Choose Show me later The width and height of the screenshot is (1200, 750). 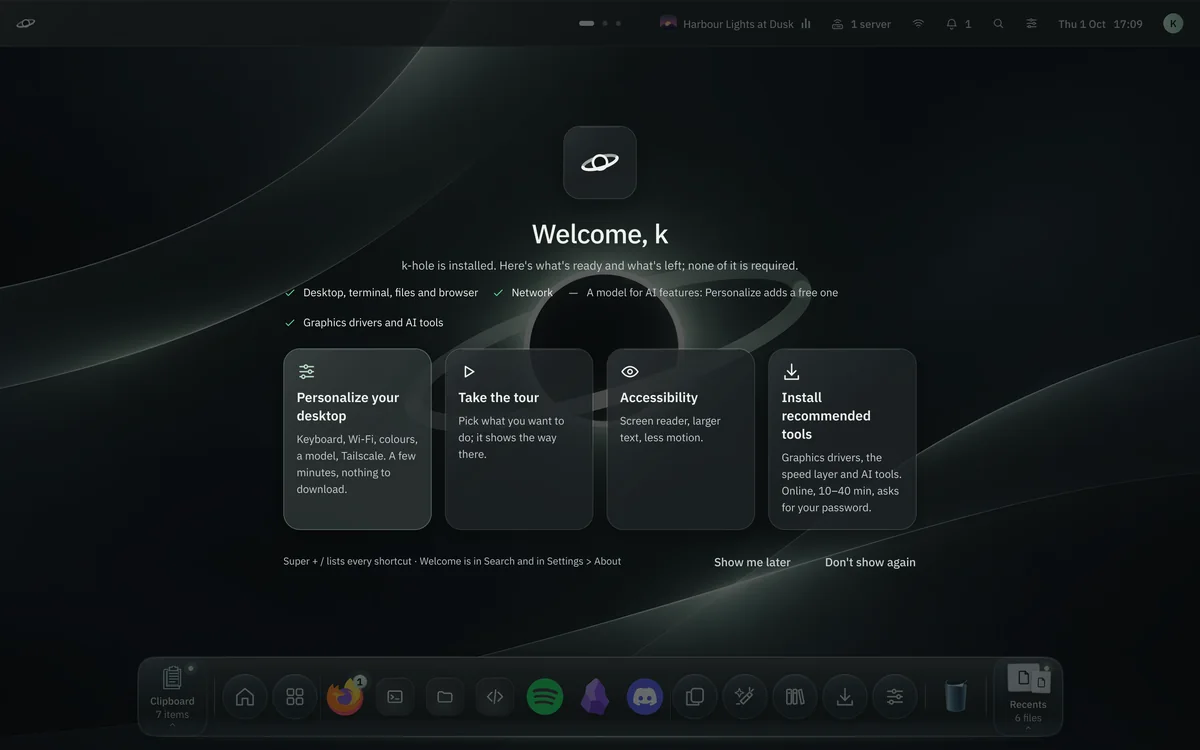752,562
